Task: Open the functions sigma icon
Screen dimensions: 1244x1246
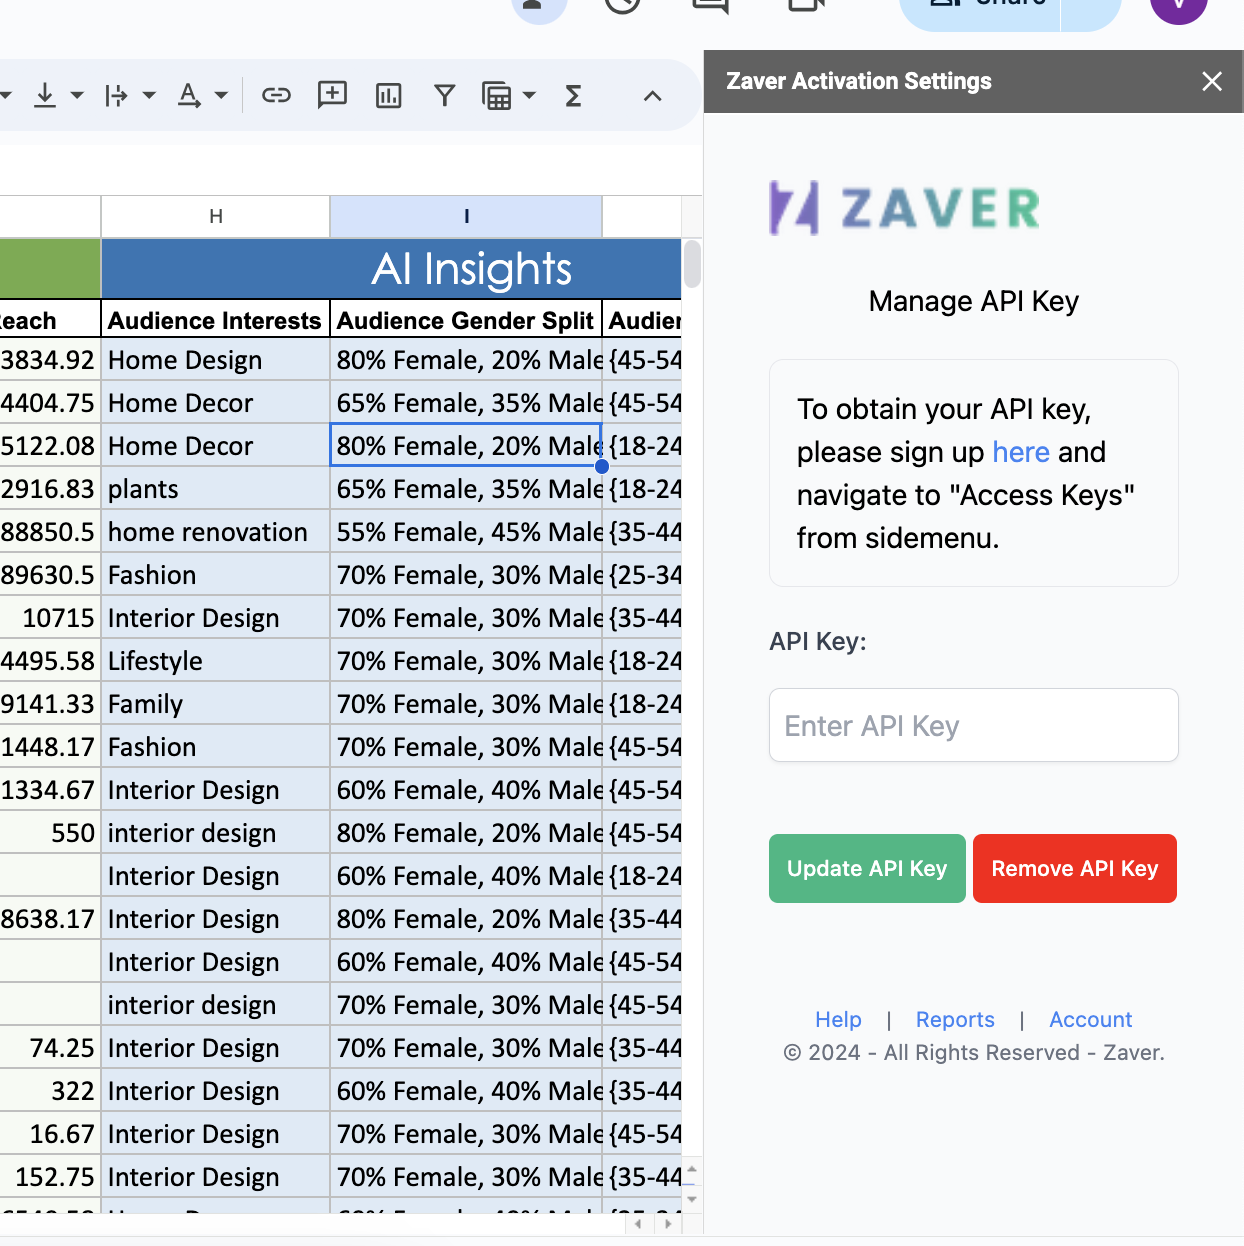Action: pos(573,96)
